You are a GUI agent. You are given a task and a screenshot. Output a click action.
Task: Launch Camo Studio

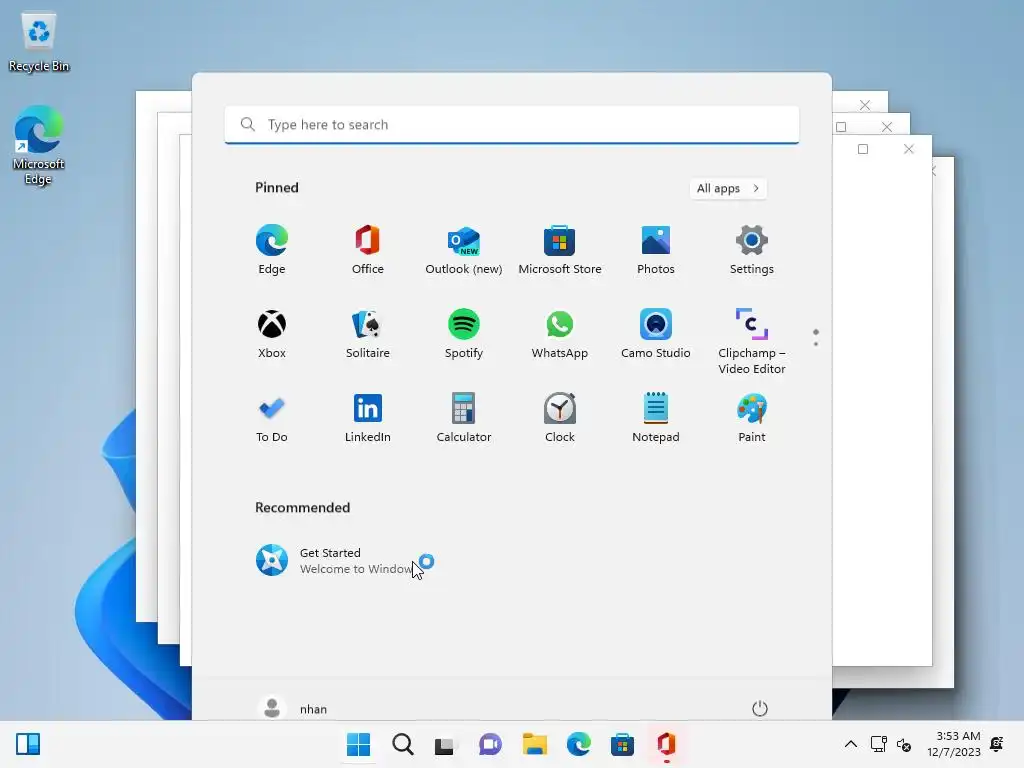pyautogui.click(x=656, y=334)
